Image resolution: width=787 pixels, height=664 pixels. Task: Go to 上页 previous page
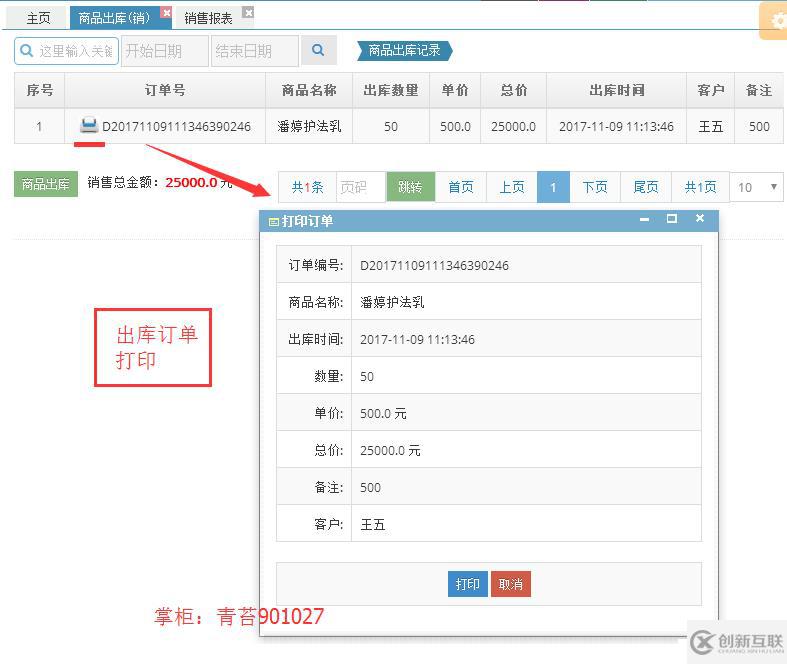pos(512,187)
